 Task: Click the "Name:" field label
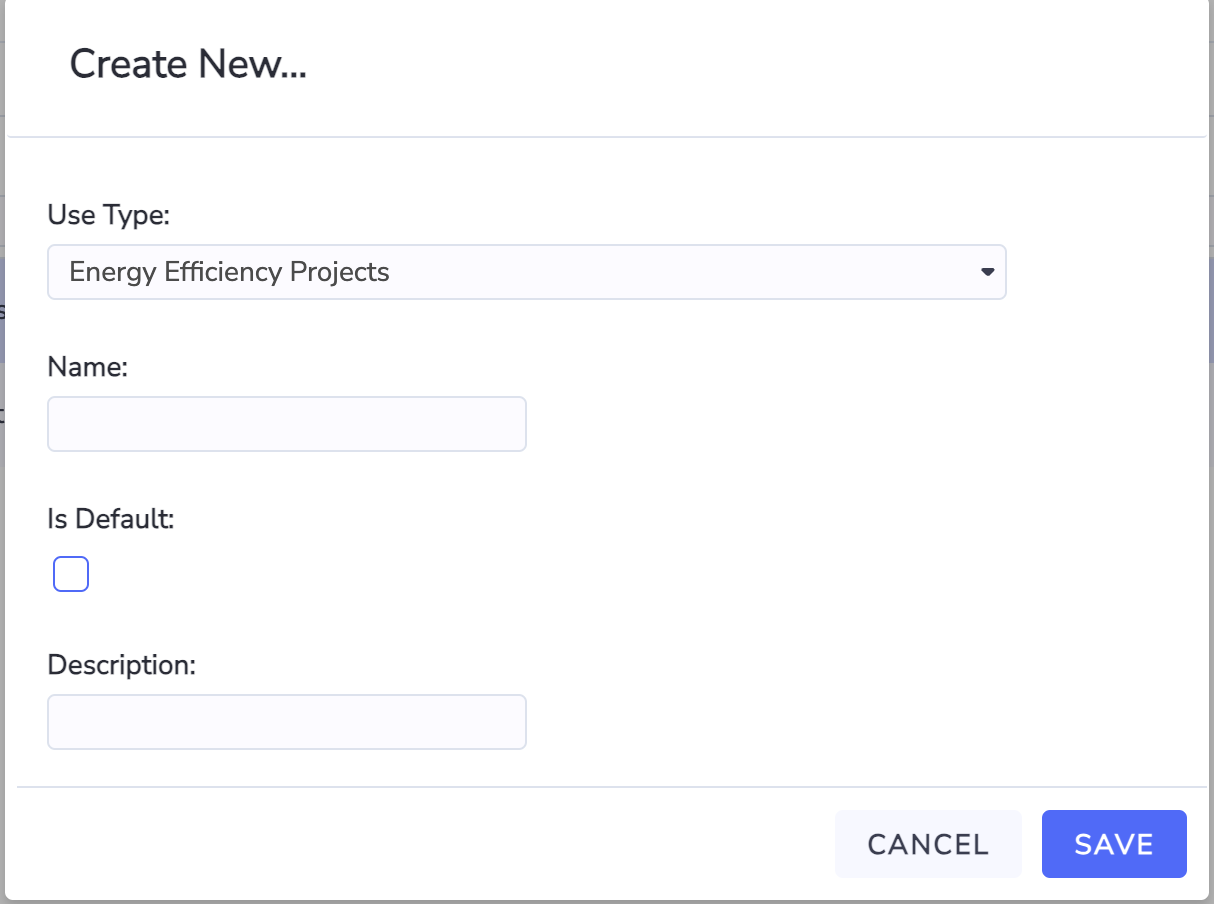click(x=88, y=367)
